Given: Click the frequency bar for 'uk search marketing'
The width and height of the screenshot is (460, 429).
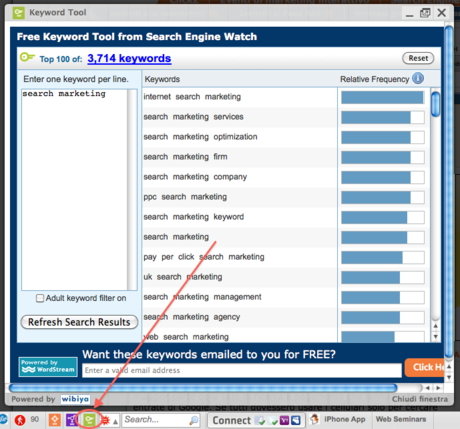Looking at the screenshot, I should coord(383,277).
